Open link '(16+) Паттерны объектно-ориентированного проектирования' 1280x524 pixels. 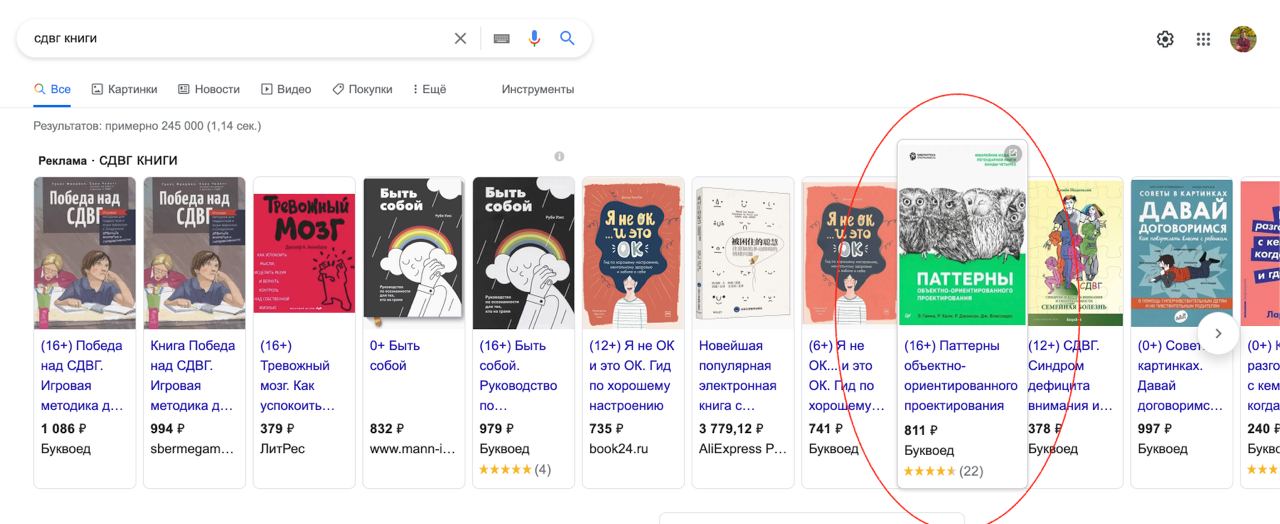(961, 375)
